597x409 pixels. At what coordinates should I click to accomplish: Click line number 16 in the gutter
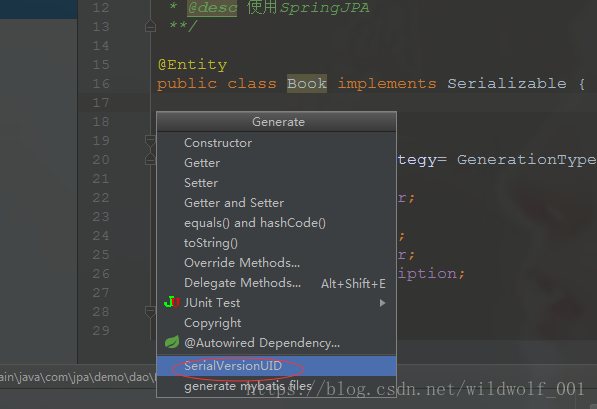[x=101, y=83]
